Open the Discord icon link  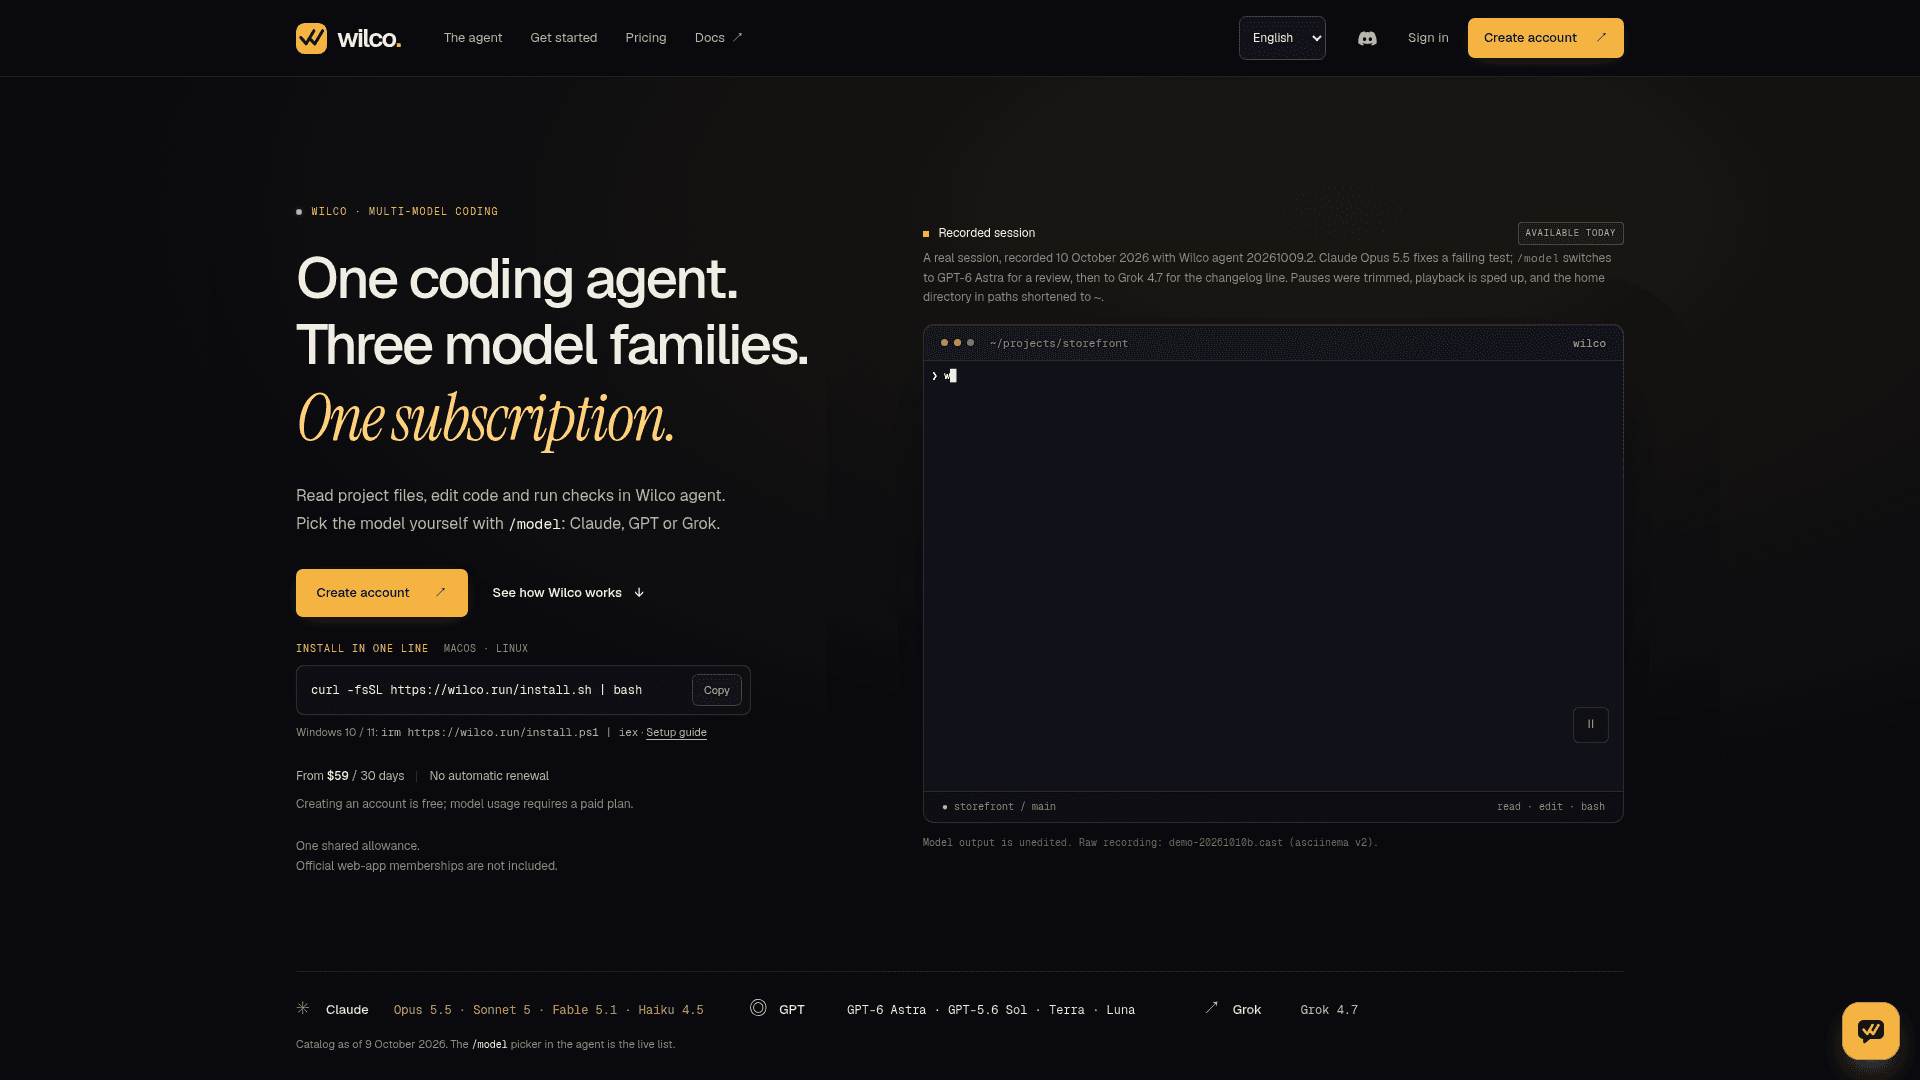click(1367, 38)
